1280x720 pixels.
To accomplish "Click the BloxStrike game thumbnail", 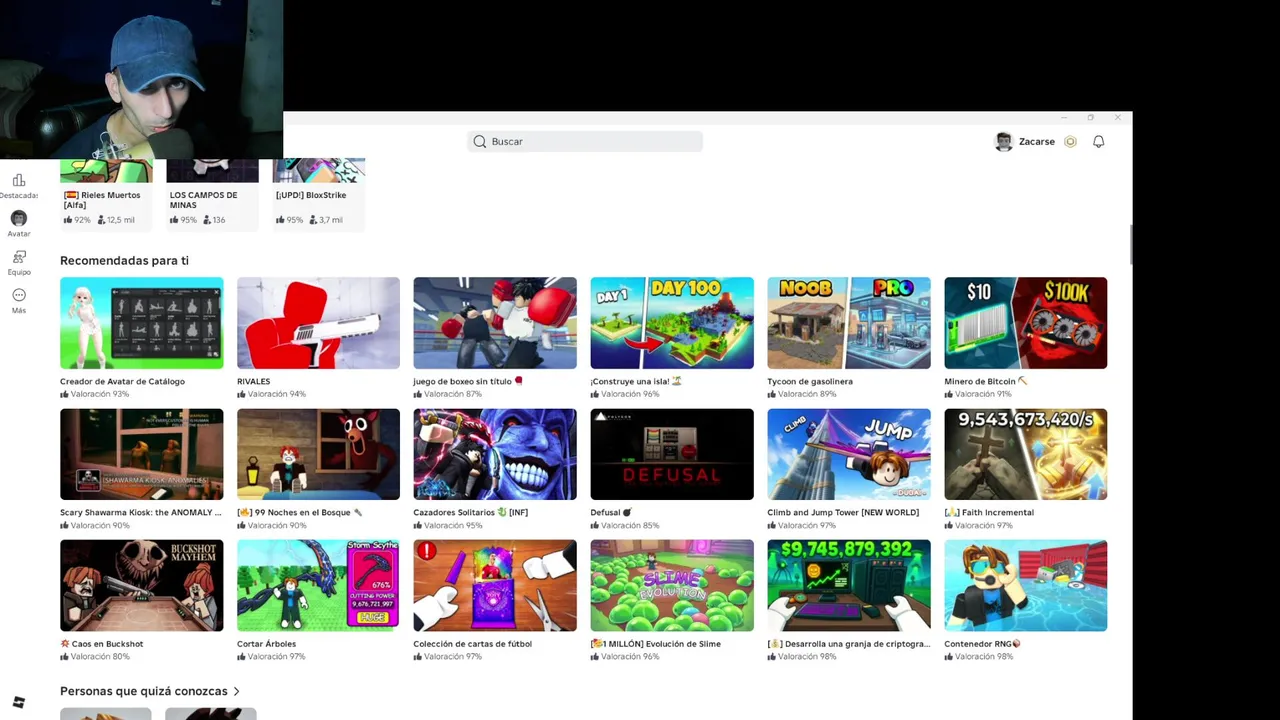I will point(319,170).
